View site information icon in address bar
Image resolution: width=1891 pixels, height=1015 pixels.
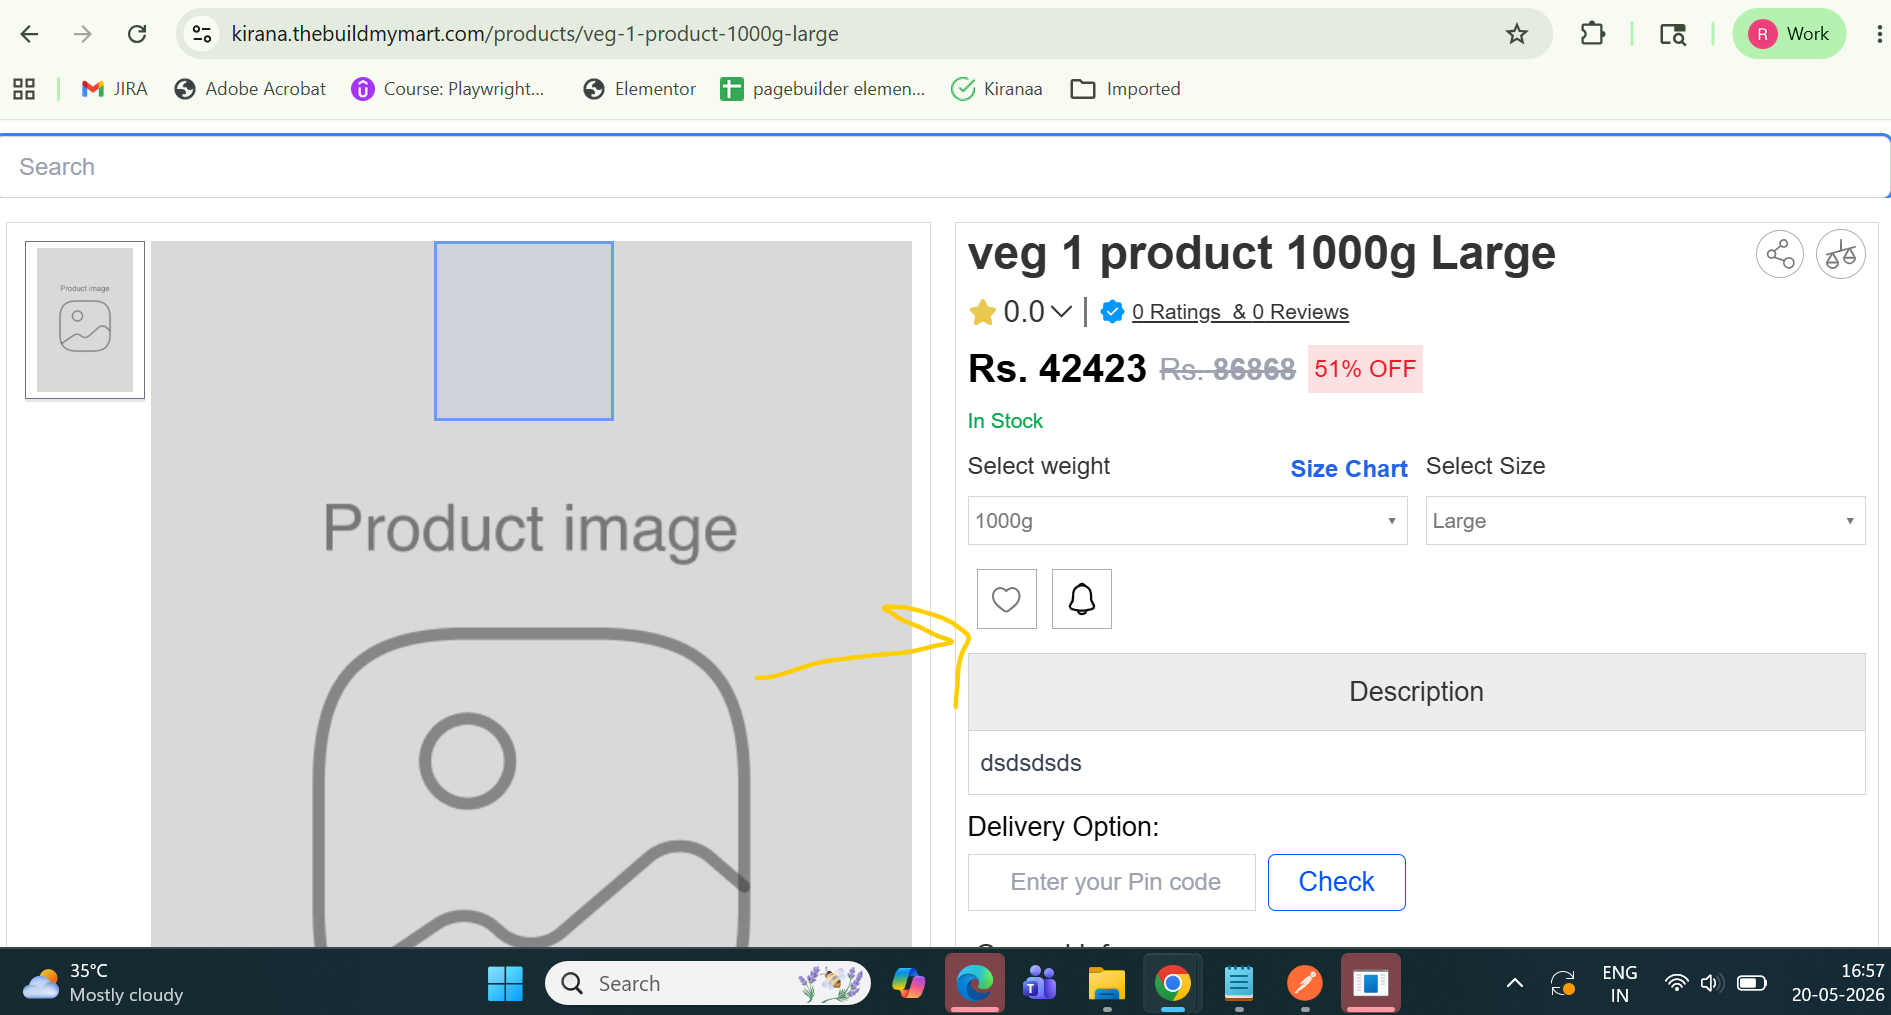pos(202,34)
